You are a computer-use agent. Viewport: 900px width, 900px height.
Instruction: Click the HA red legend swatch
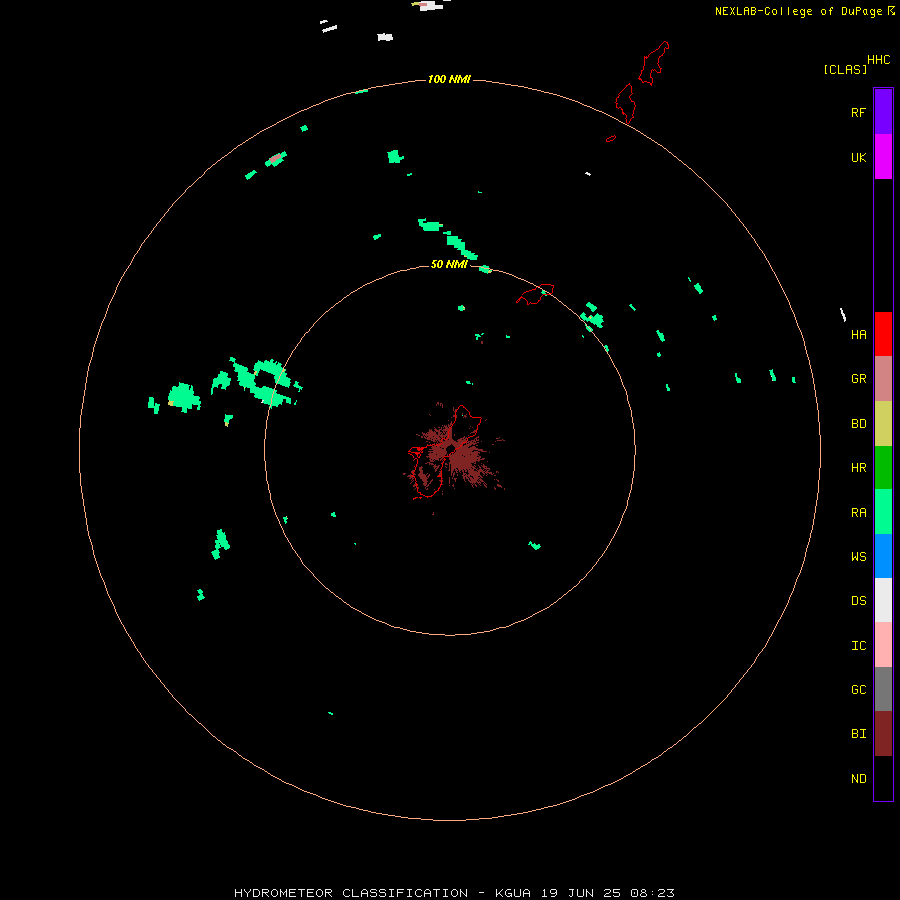(x=883, y=334)
